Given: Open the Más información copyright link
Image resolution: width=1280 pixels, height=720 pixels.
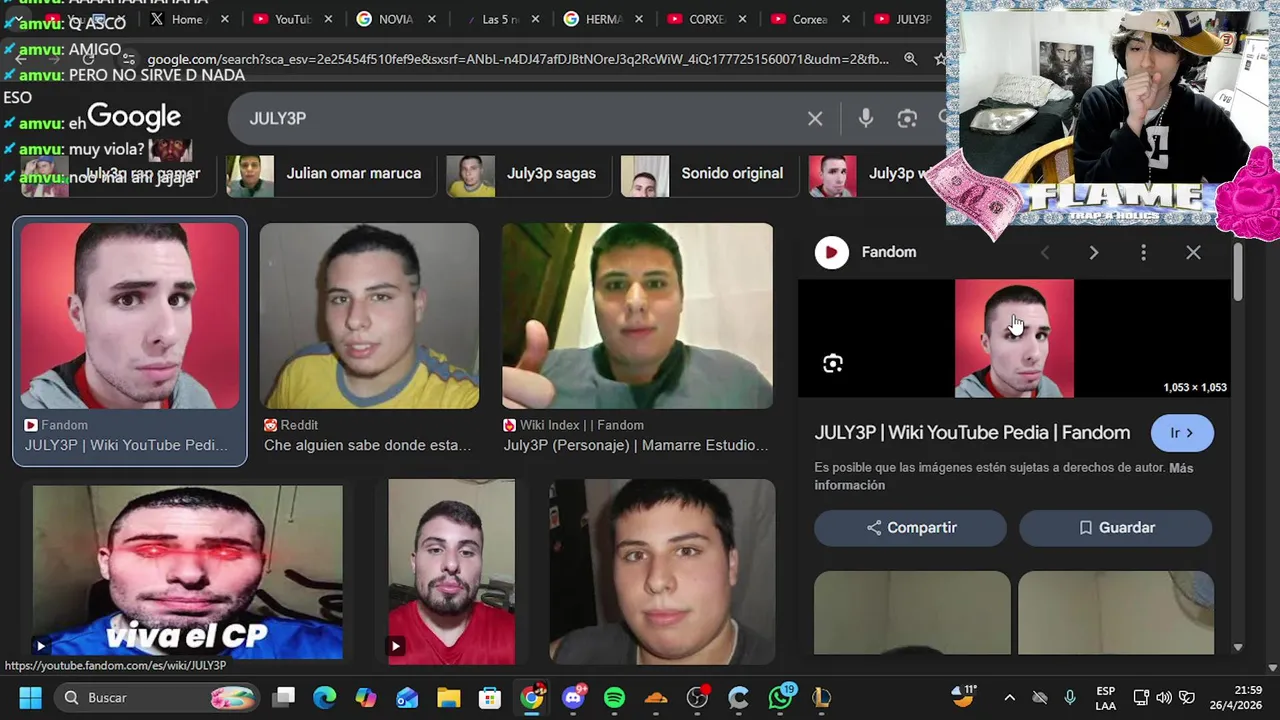Looking at the screenshot, I should coord(1004,477).
